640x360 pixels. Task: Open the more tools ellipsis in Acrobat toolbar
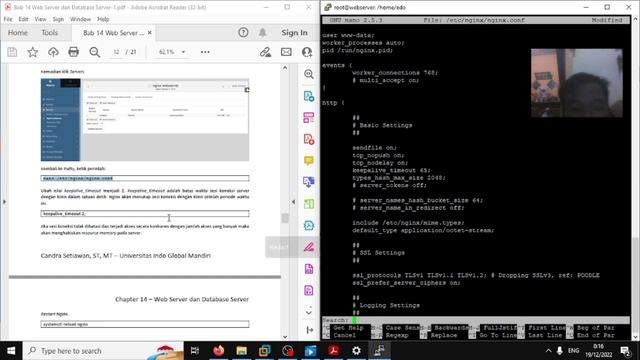[205, 52]
